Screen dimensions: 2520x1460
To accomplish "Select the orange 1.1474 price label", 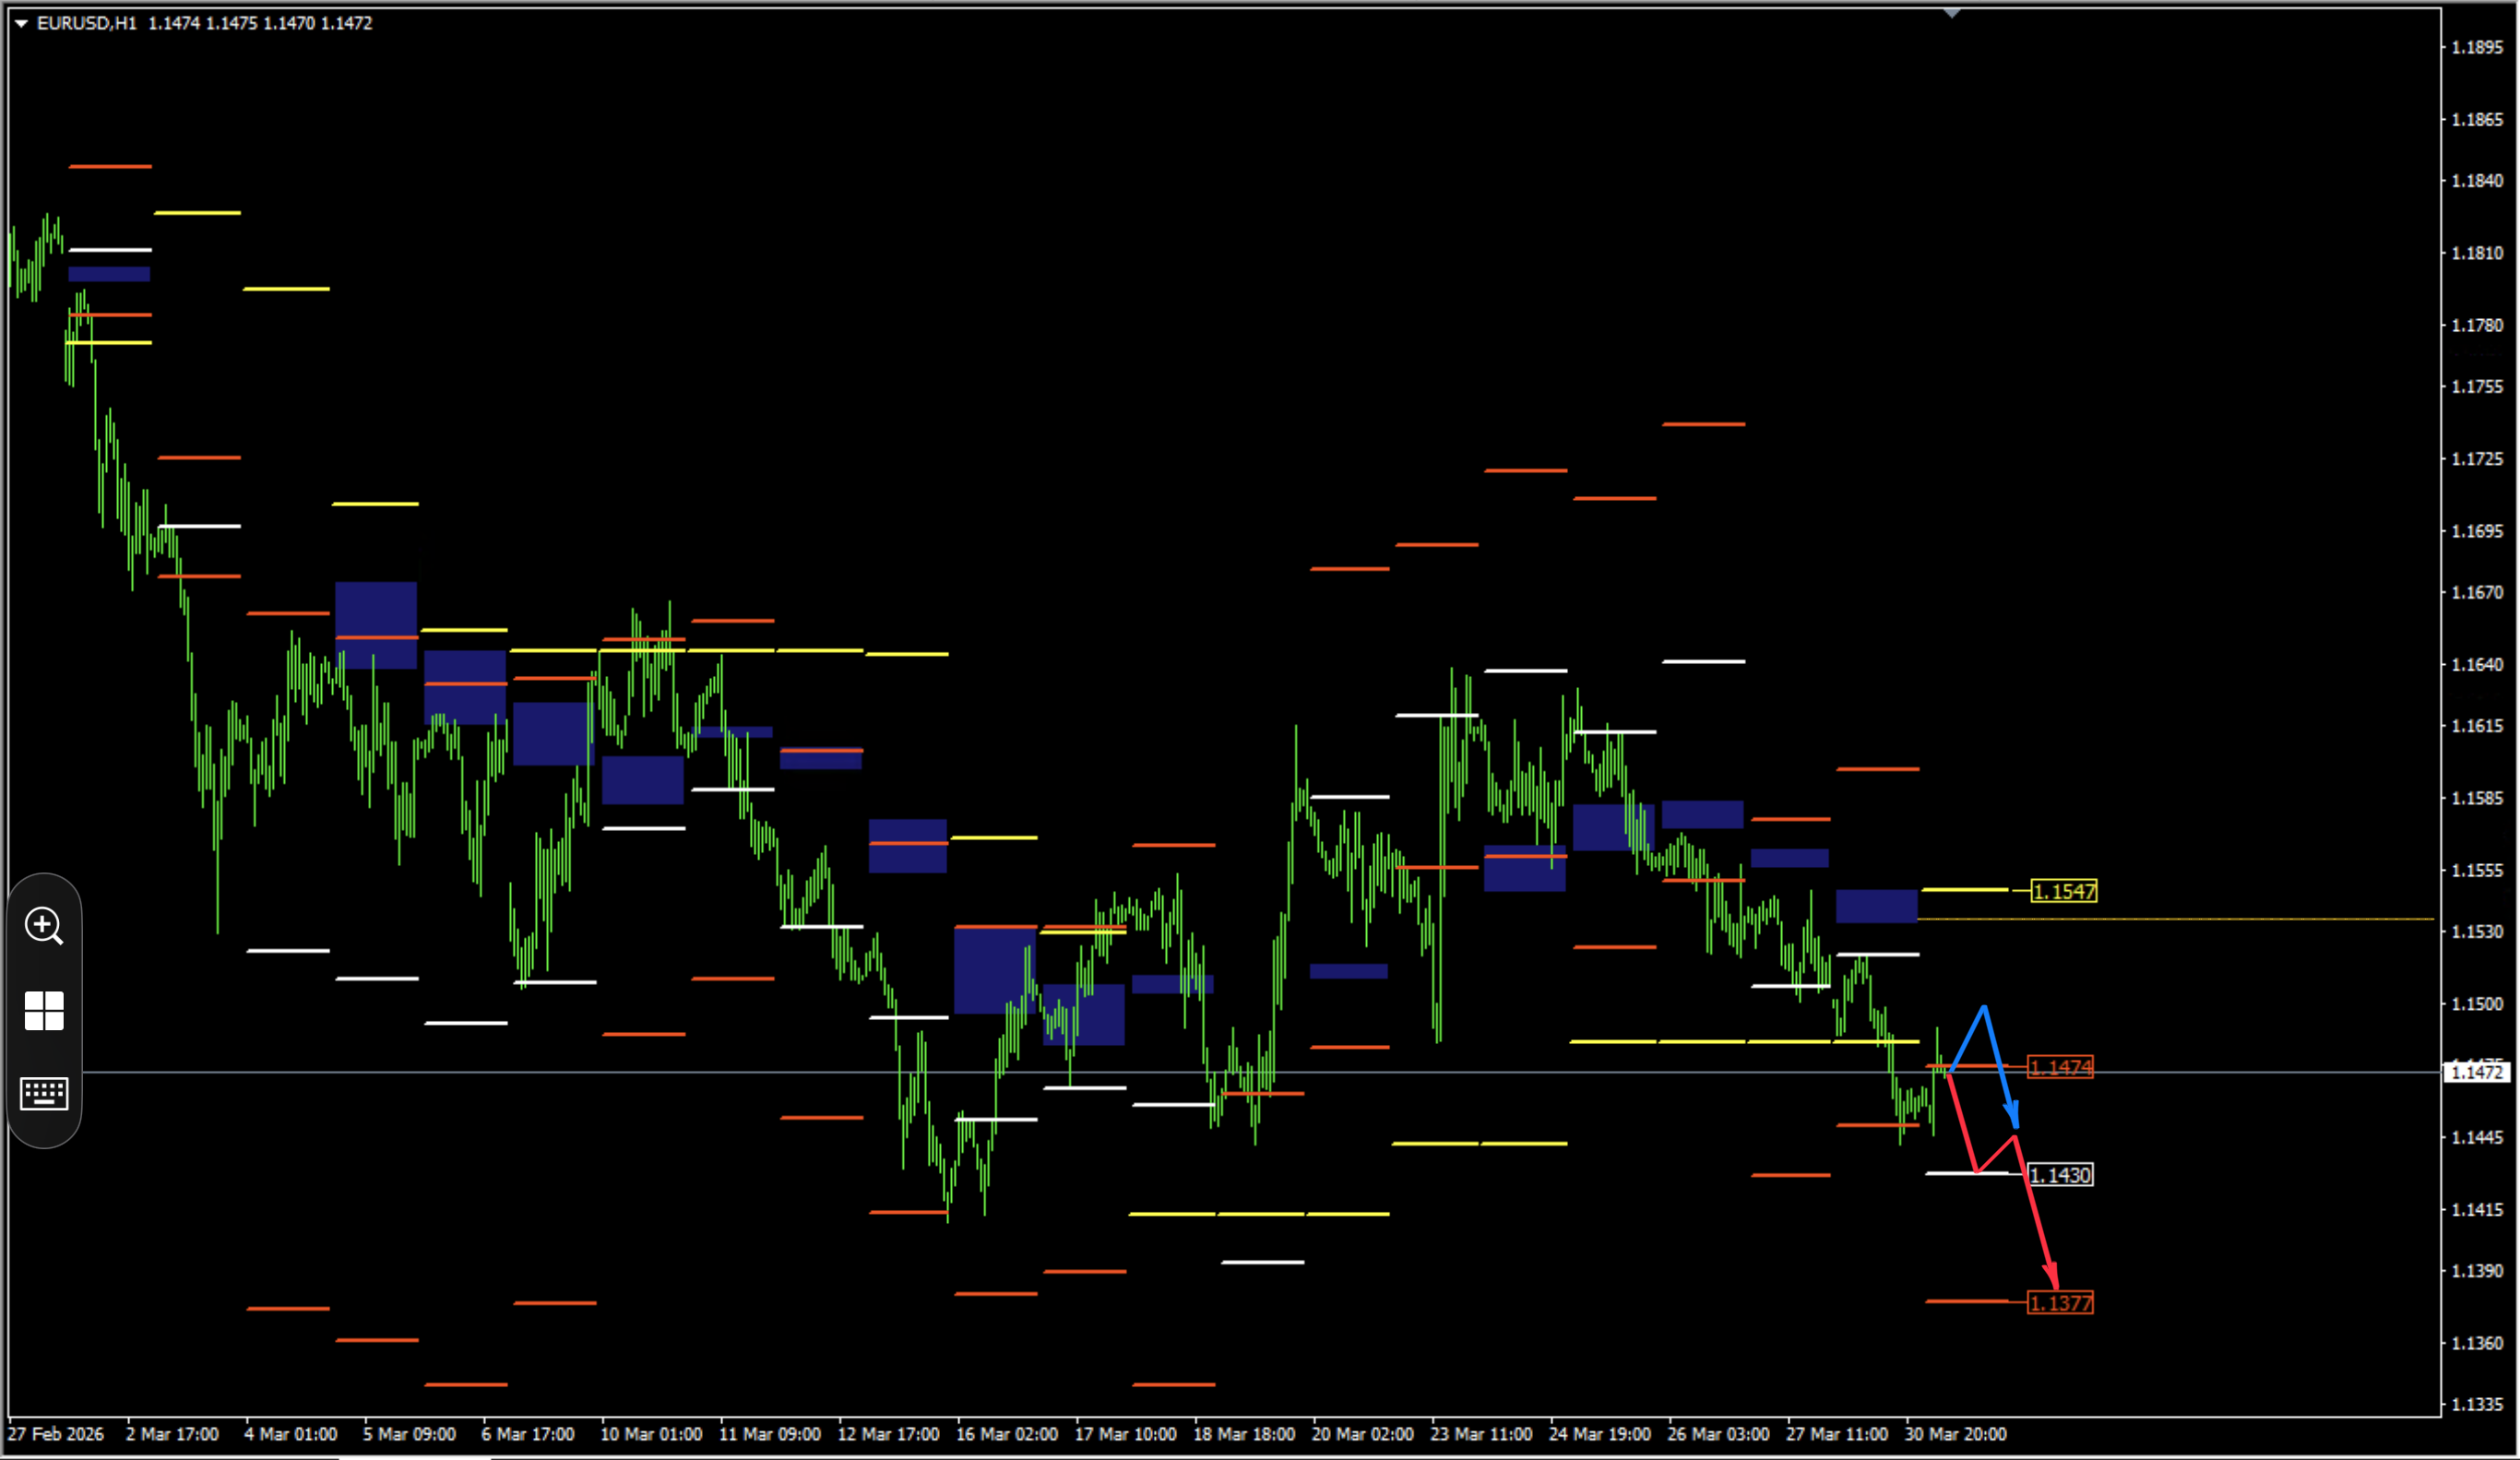I will (x=2060, y=1068).
